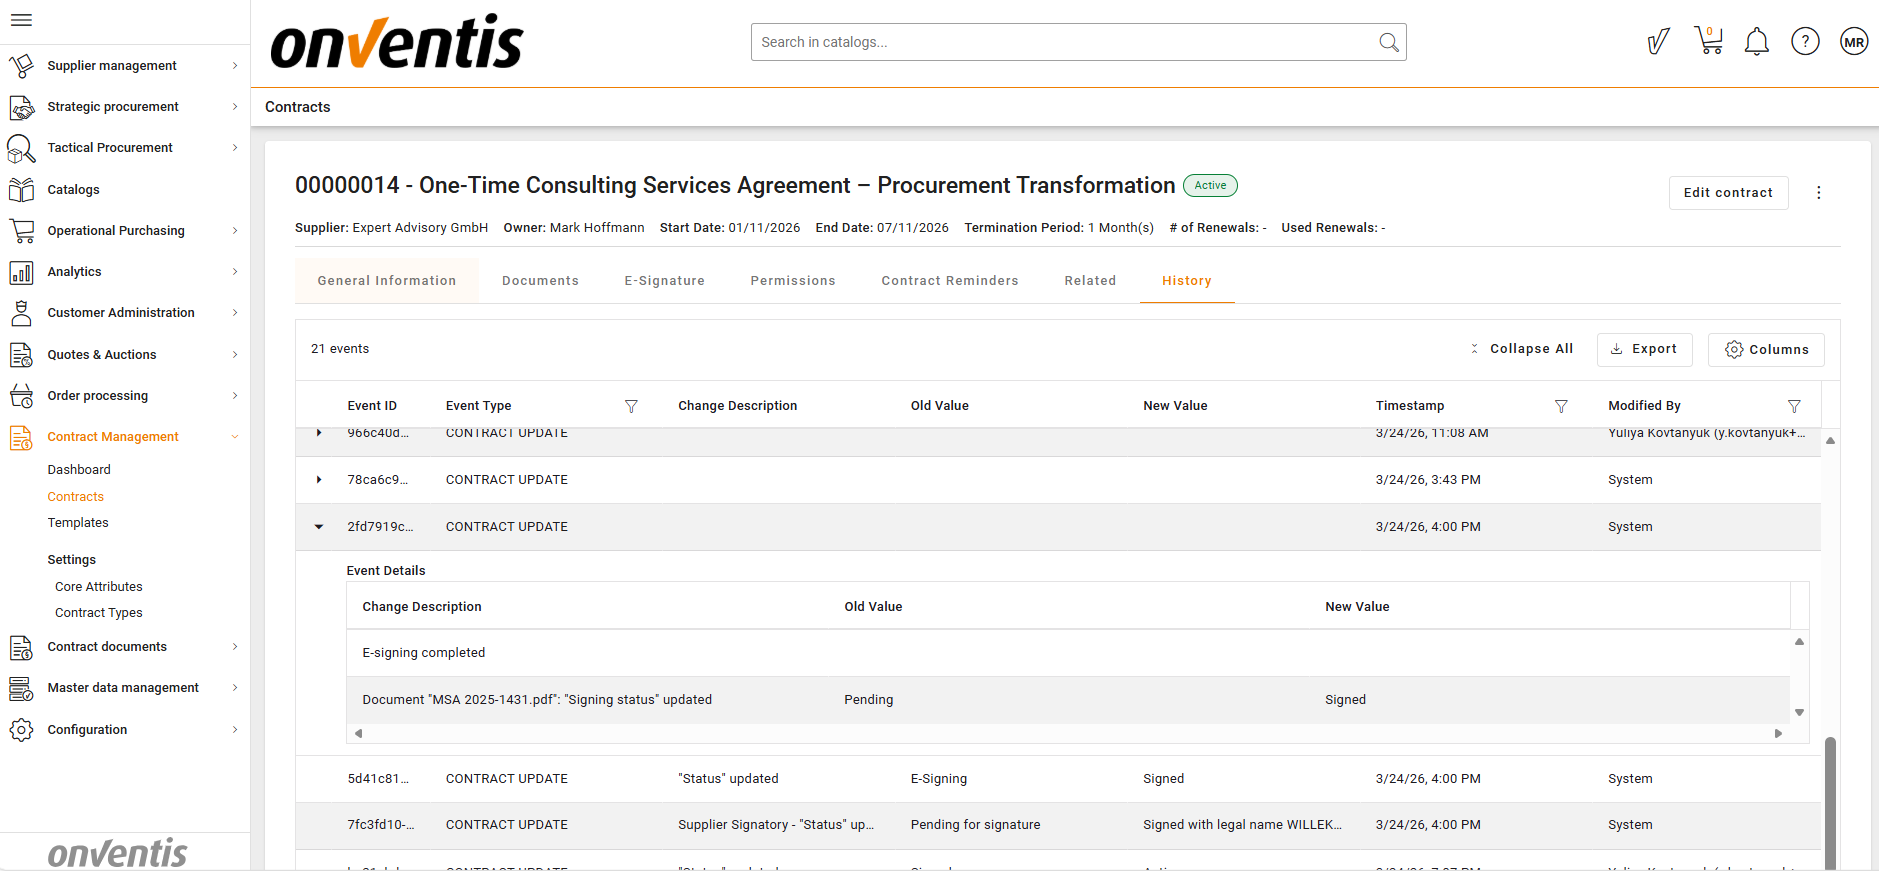Open the Documents tab
Image resolution: width=1879 pixels, height=871 pixels.
pos(540,281)
